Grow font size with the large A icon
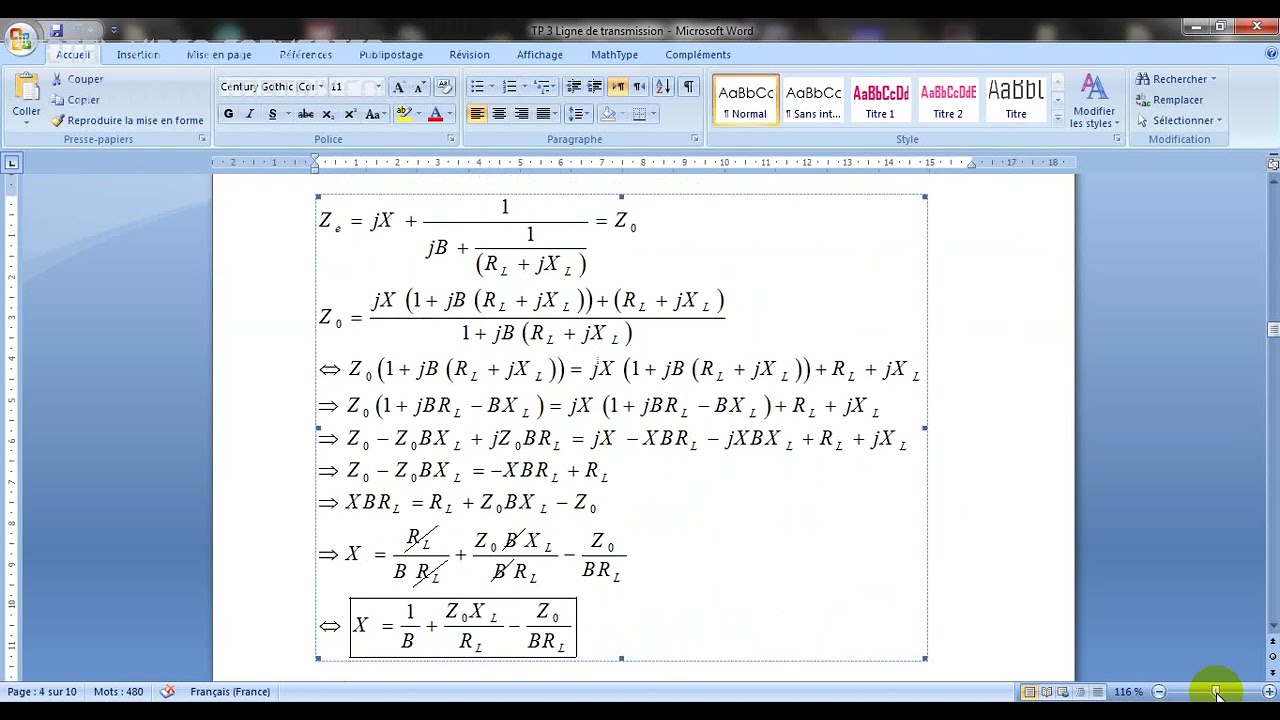Image resolution: width=1280 pixels, height=720 pixels. click(x=398, y=87)
